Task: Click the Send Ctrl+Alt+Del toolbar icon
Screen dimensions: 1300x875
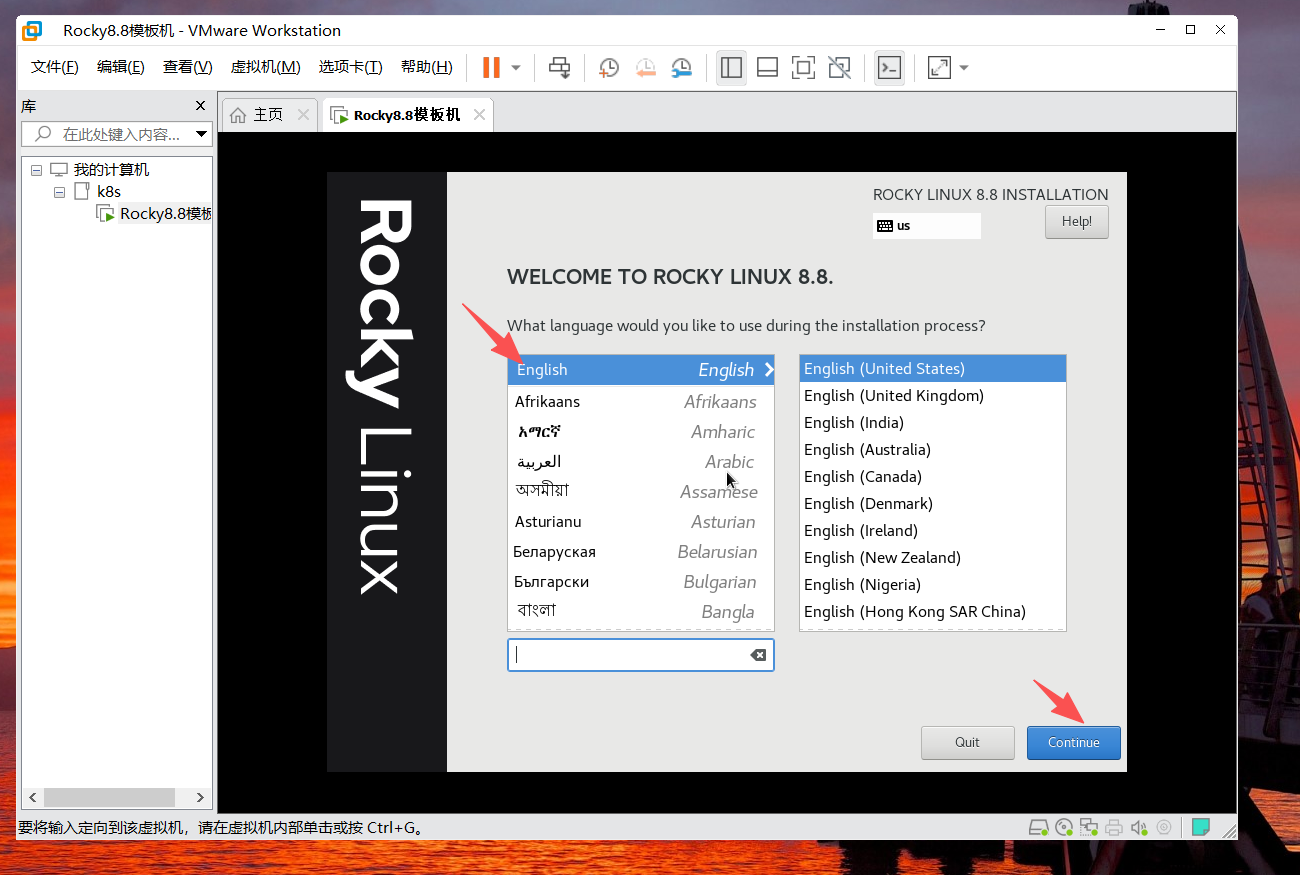Action: pos(560,67)
